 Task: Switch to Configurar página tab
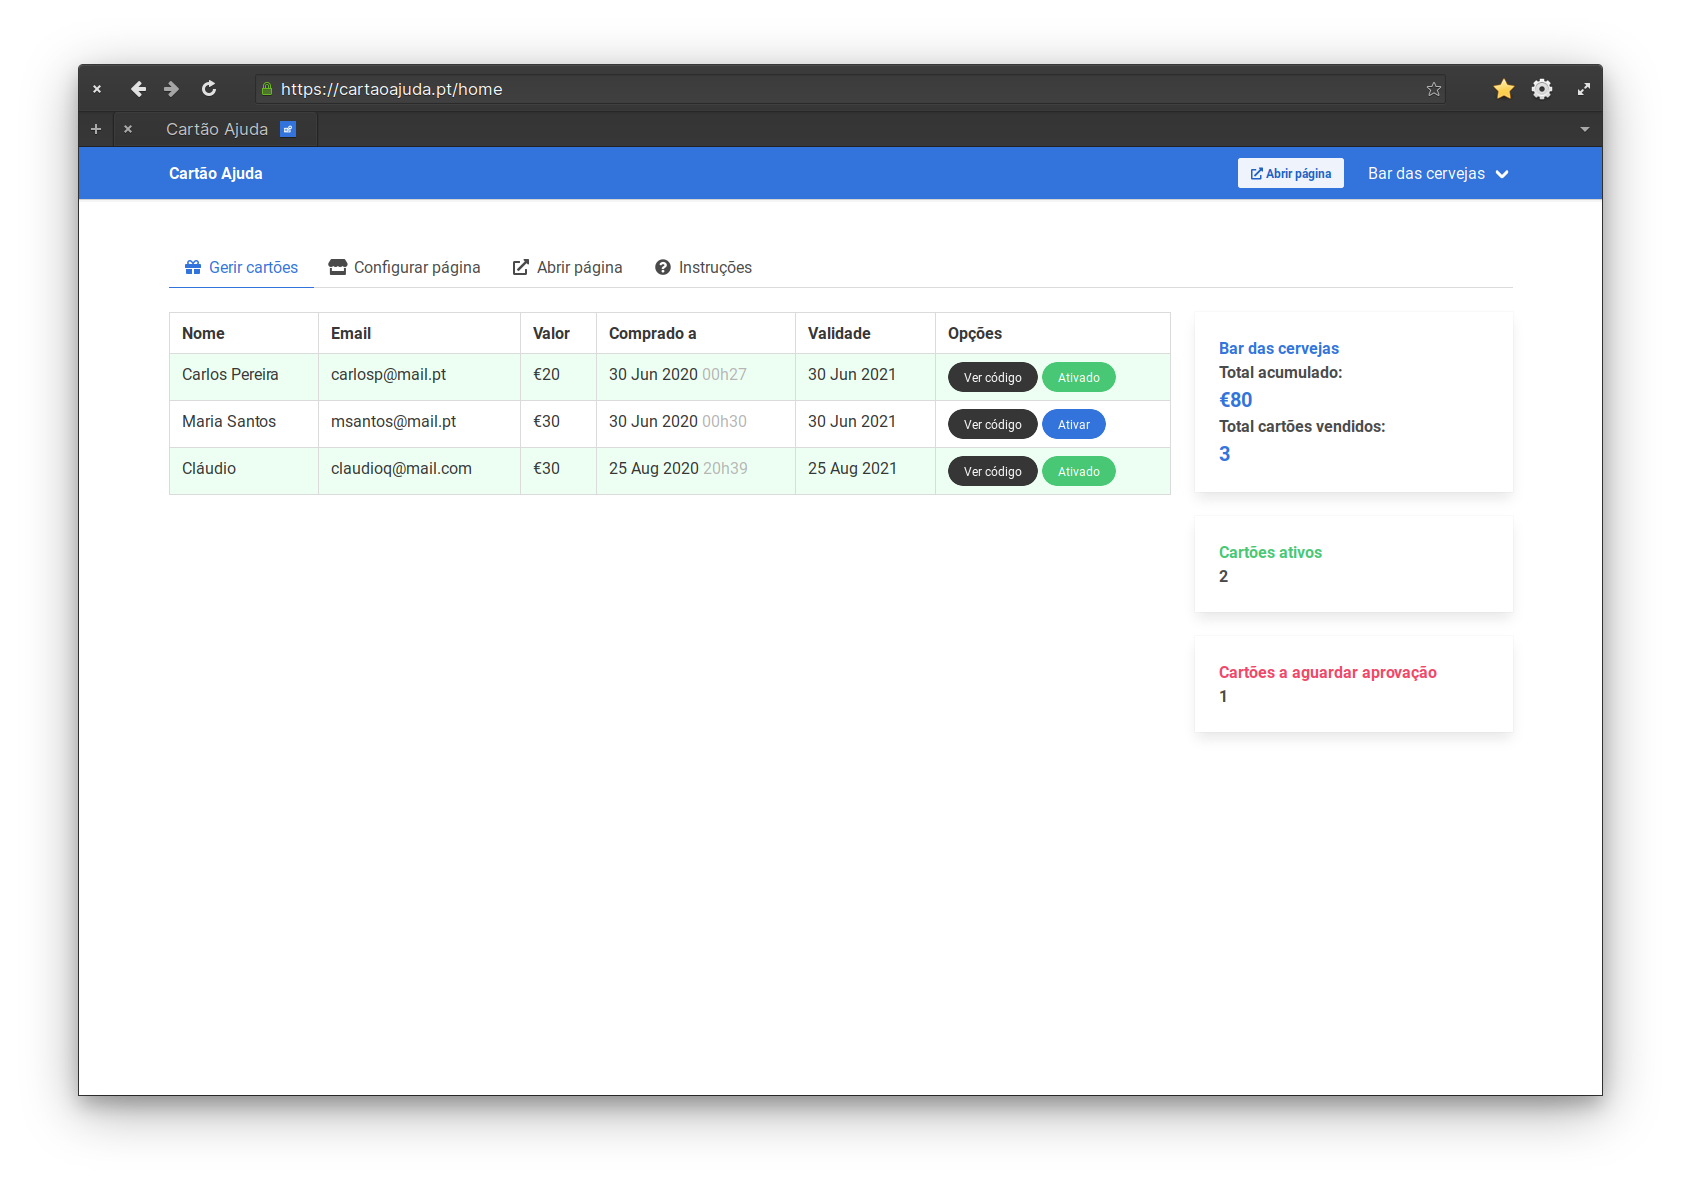point(405,267)
